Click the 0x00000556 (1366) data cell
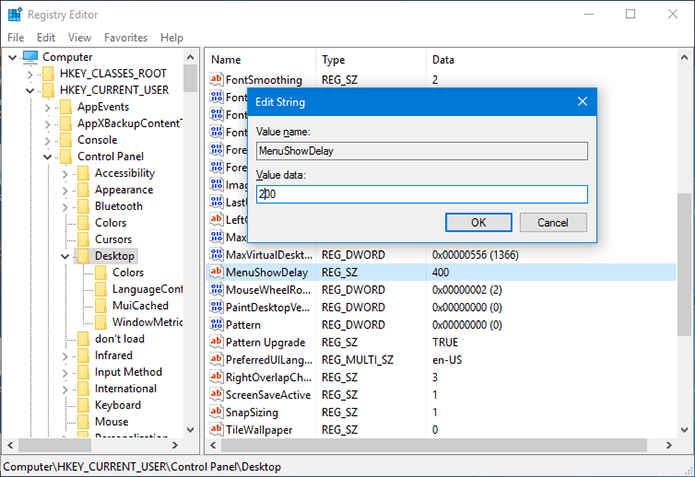 click(475, 255)
